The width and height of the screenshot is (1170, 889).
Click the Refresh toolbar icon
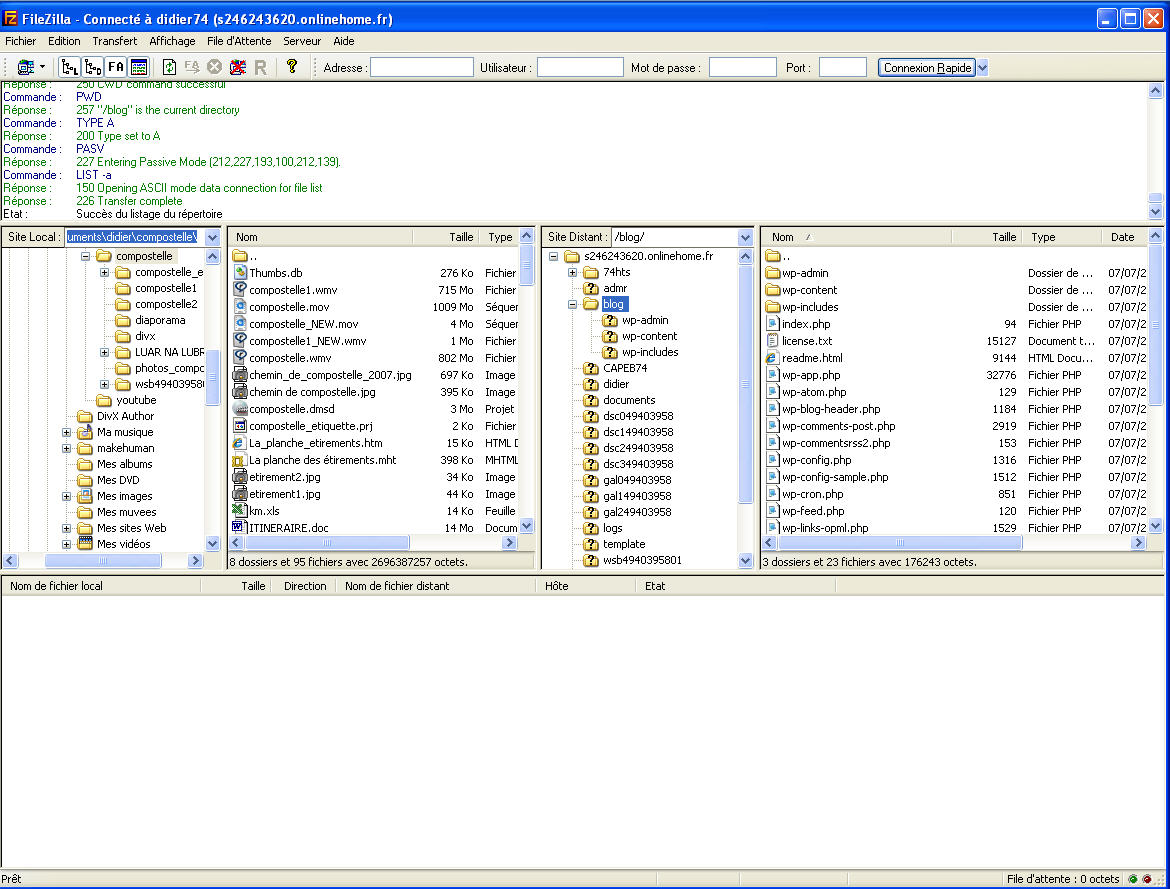pos(169,67)
